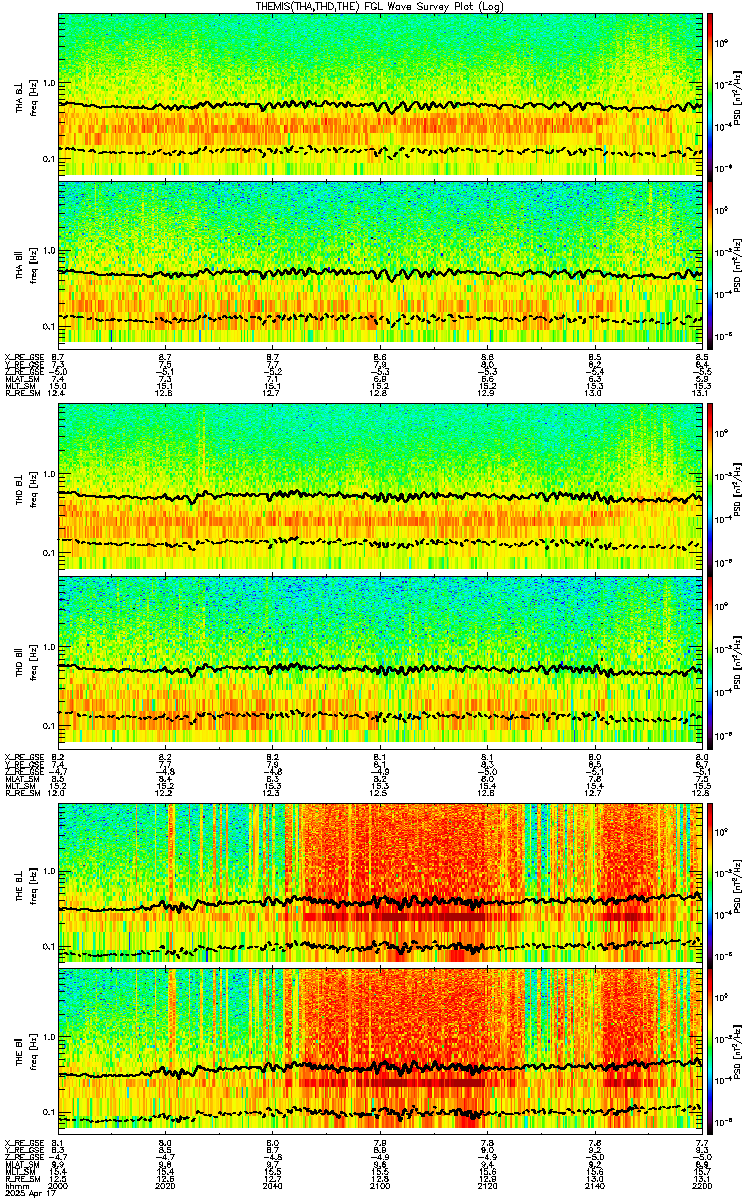Click R_RE_SM row label under THA panels
The width and height of the screenshot is (750, 1200).
(22, 393)
